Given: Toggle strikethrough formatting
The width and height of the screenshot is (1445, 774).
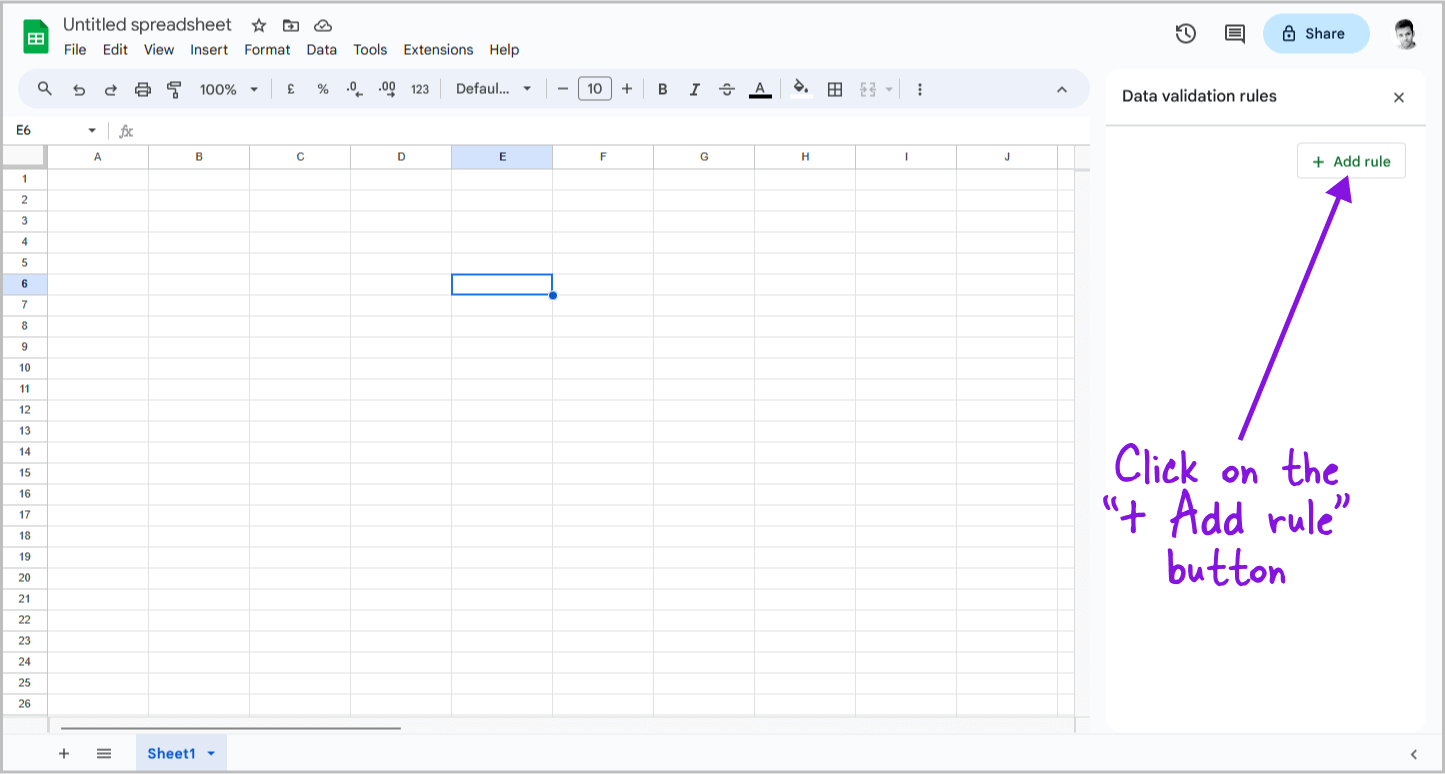Looking at the screenshot, I should coord(727,88).
